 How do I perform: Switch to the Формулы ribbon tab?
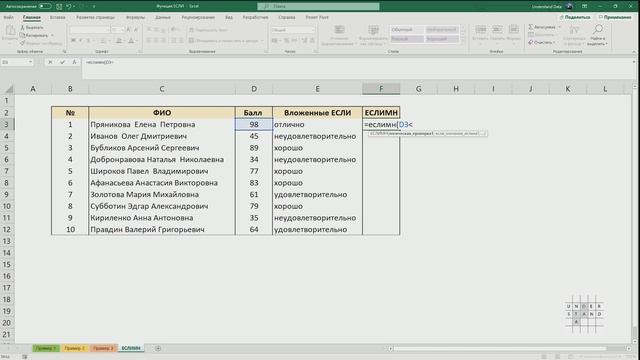click(x=136, y=17)
